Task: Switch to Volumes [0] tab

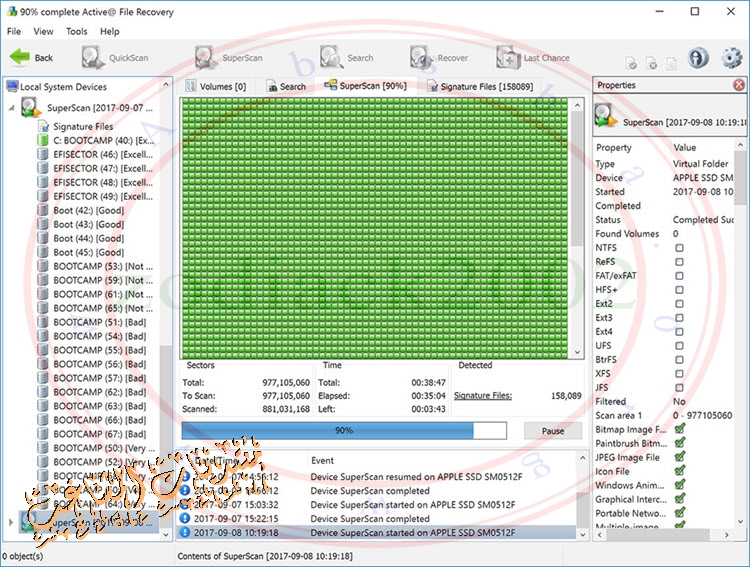Action: [x=216, y=87]
